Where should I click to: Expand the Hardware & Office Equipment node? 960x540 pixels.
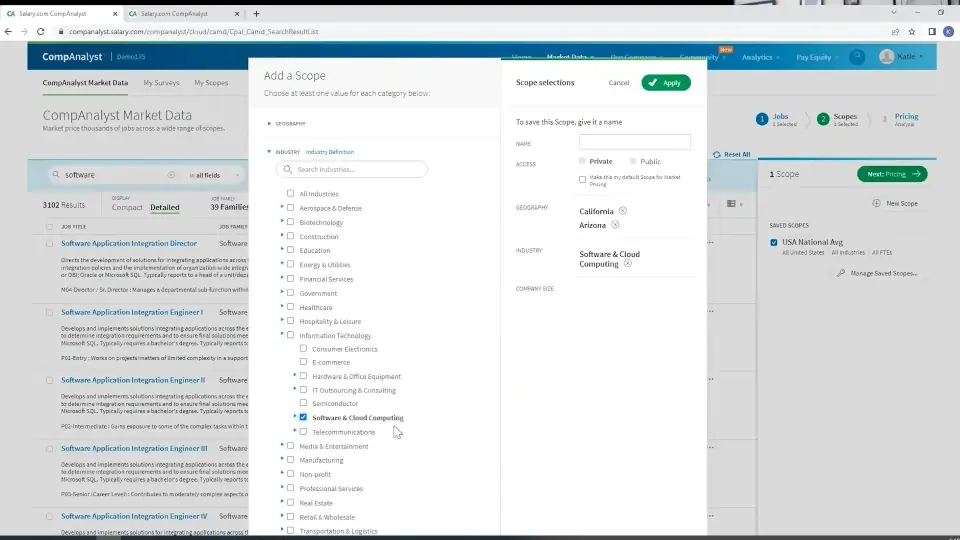(294, 375)
